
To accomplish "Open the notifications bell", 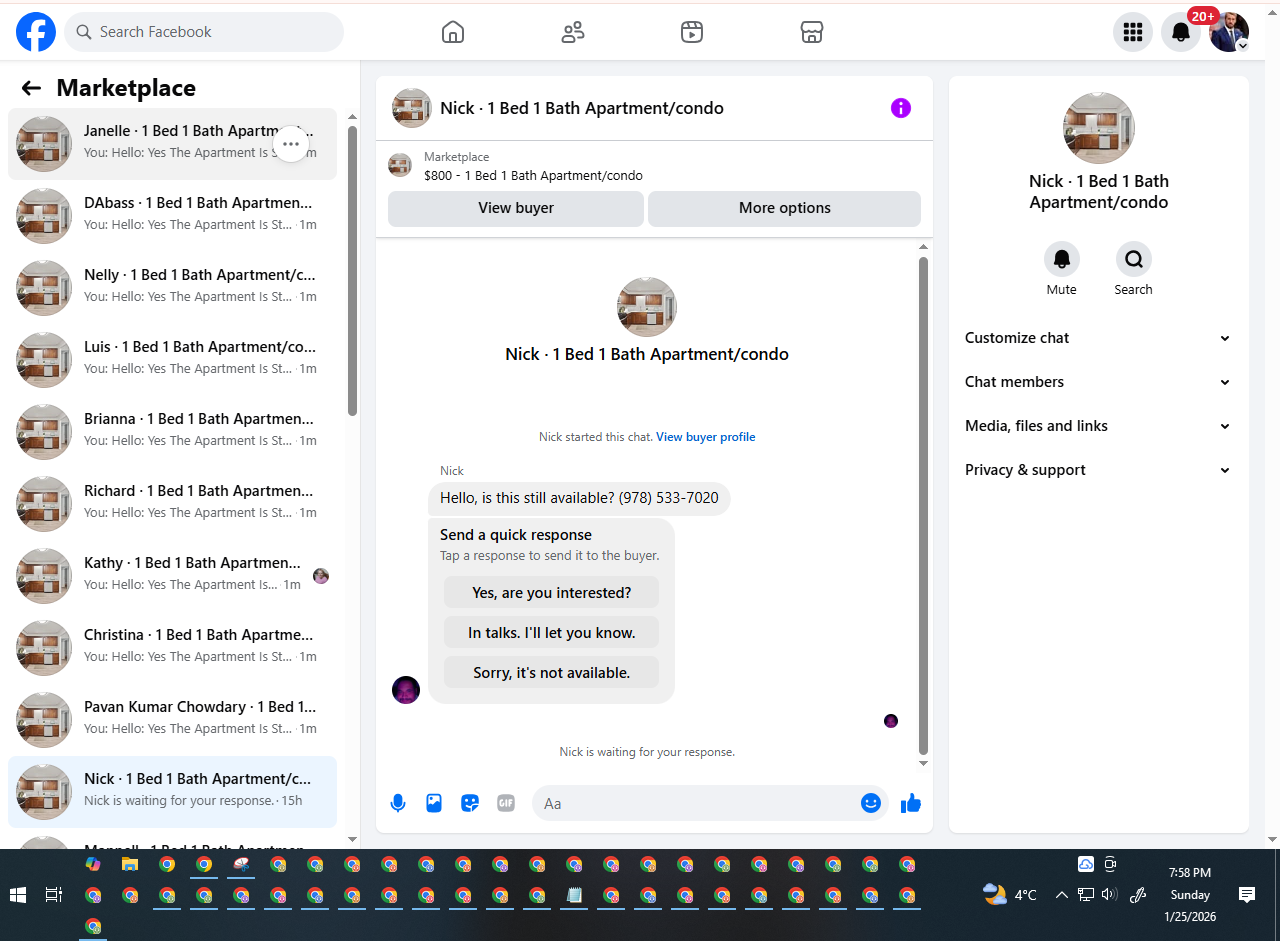I will 1181,32.
